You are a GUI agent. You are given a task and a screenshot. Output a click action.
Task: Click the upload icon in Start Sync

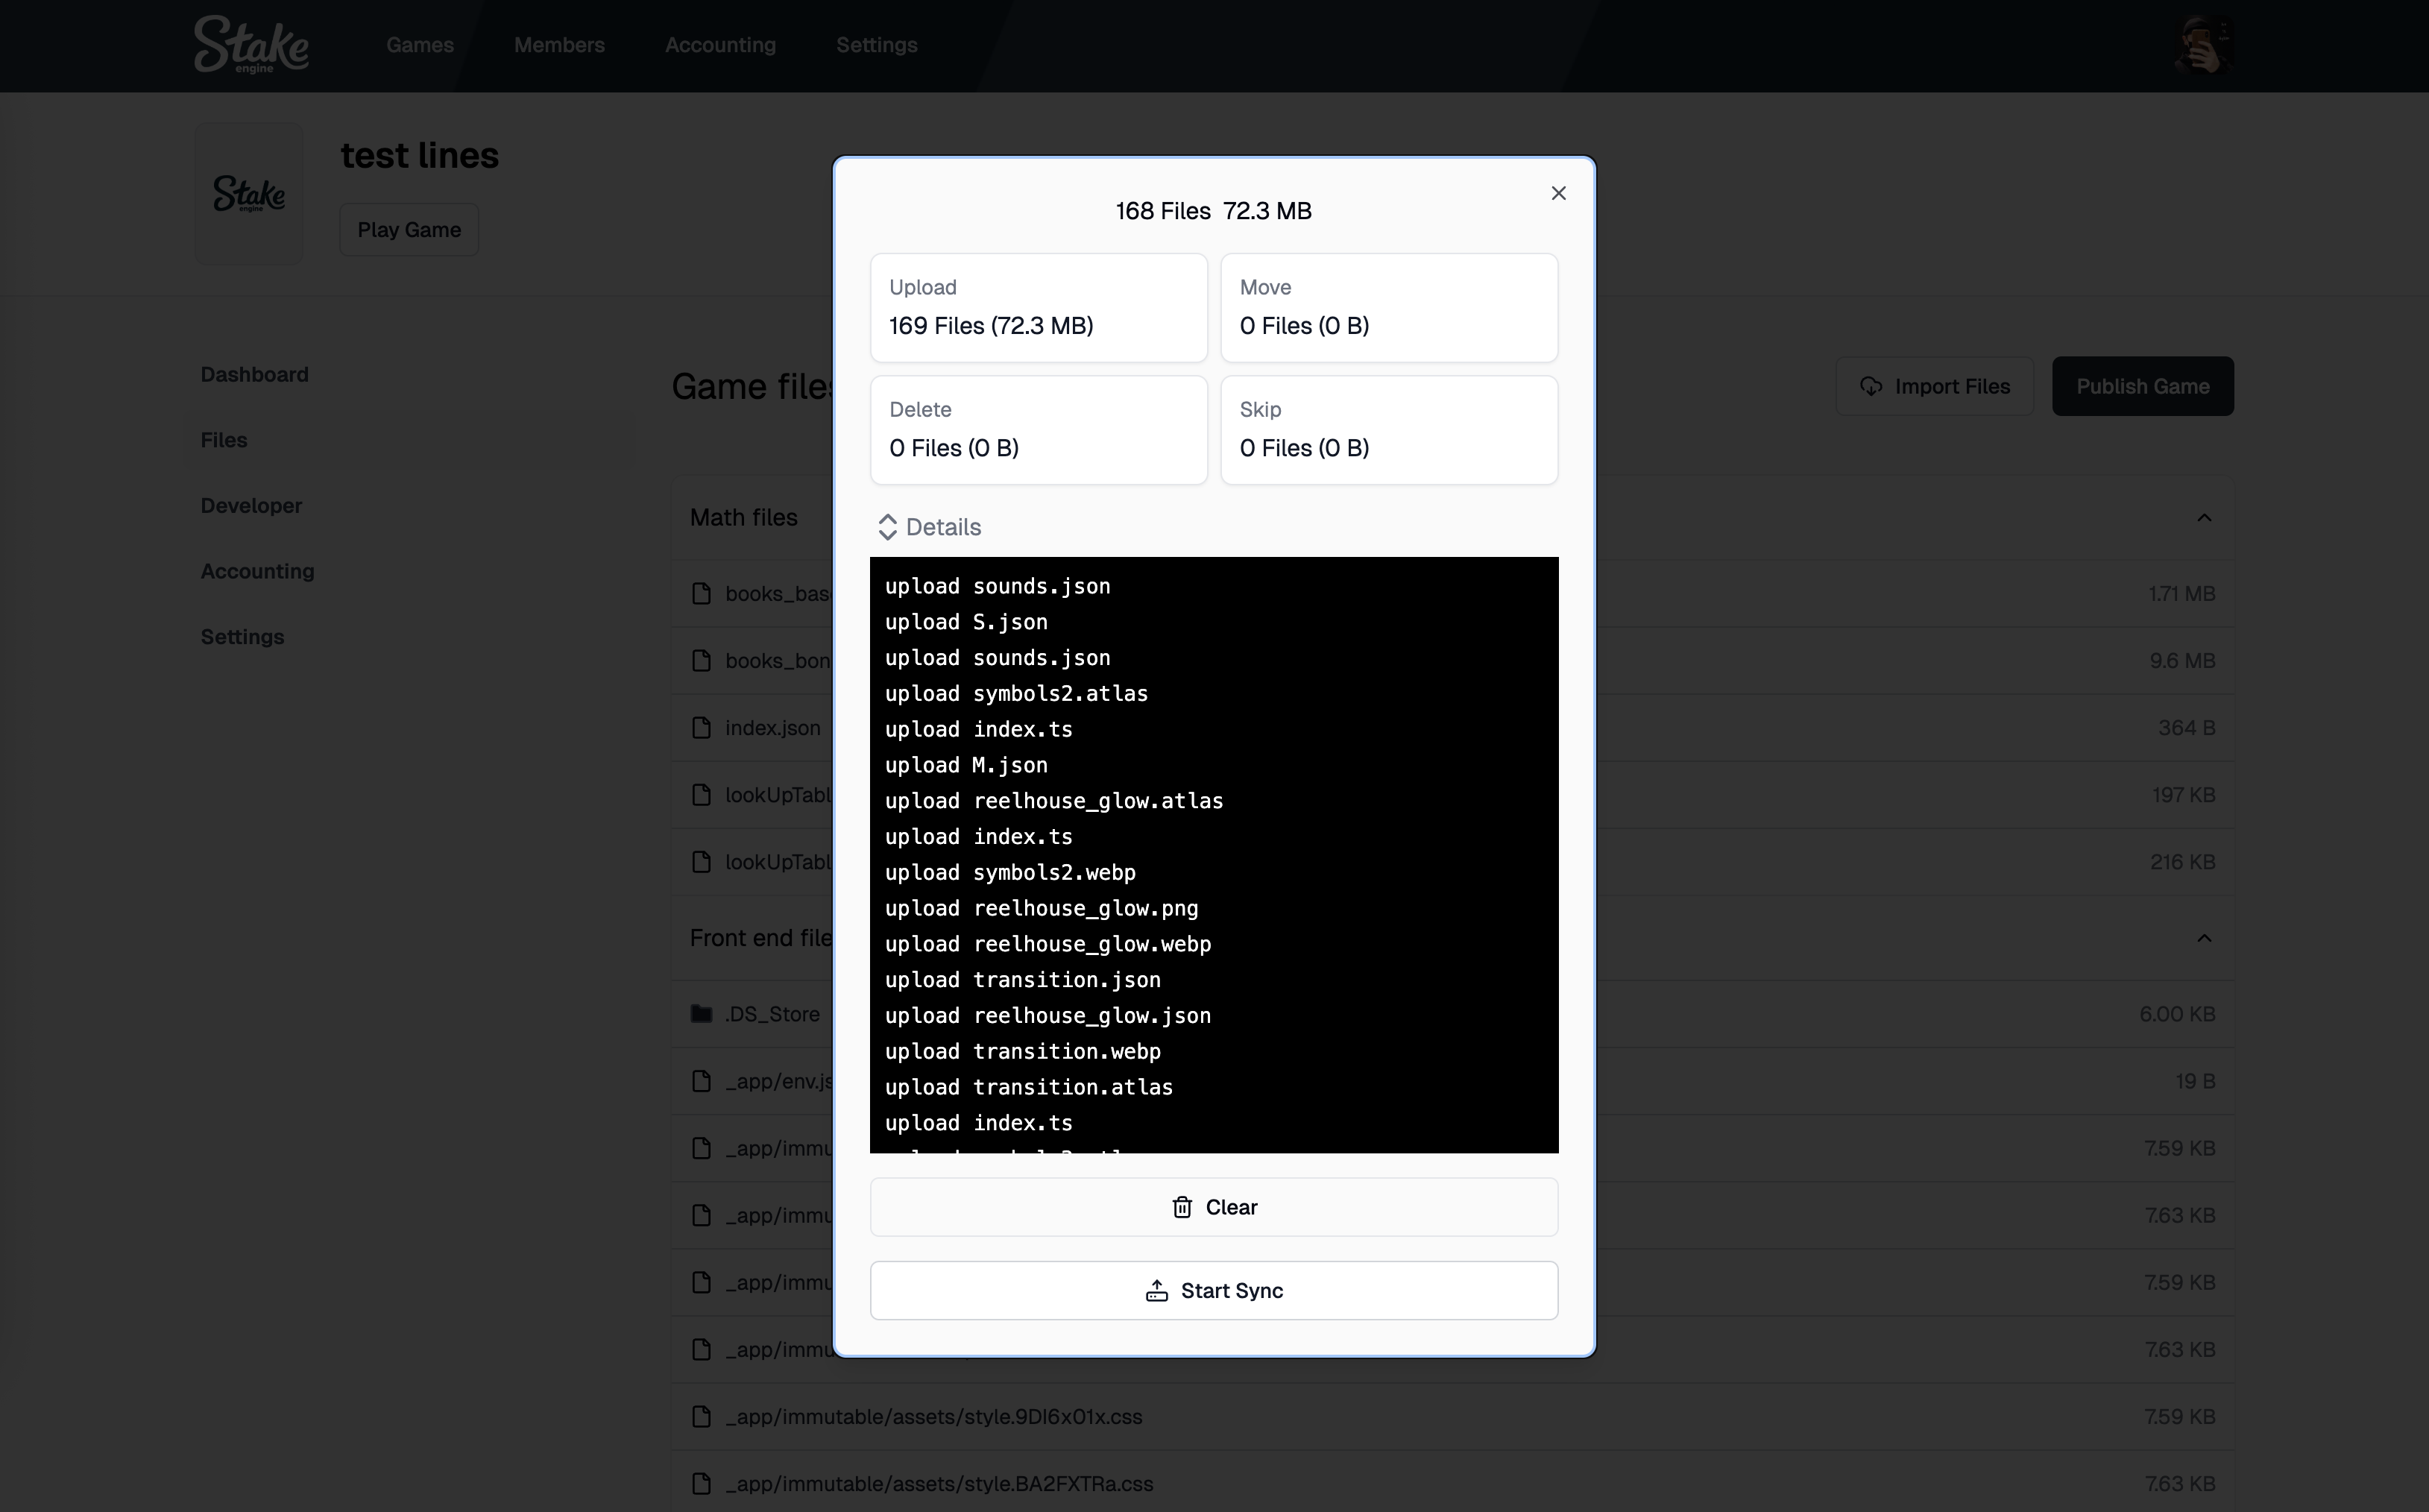[x=1157, y=1291]
